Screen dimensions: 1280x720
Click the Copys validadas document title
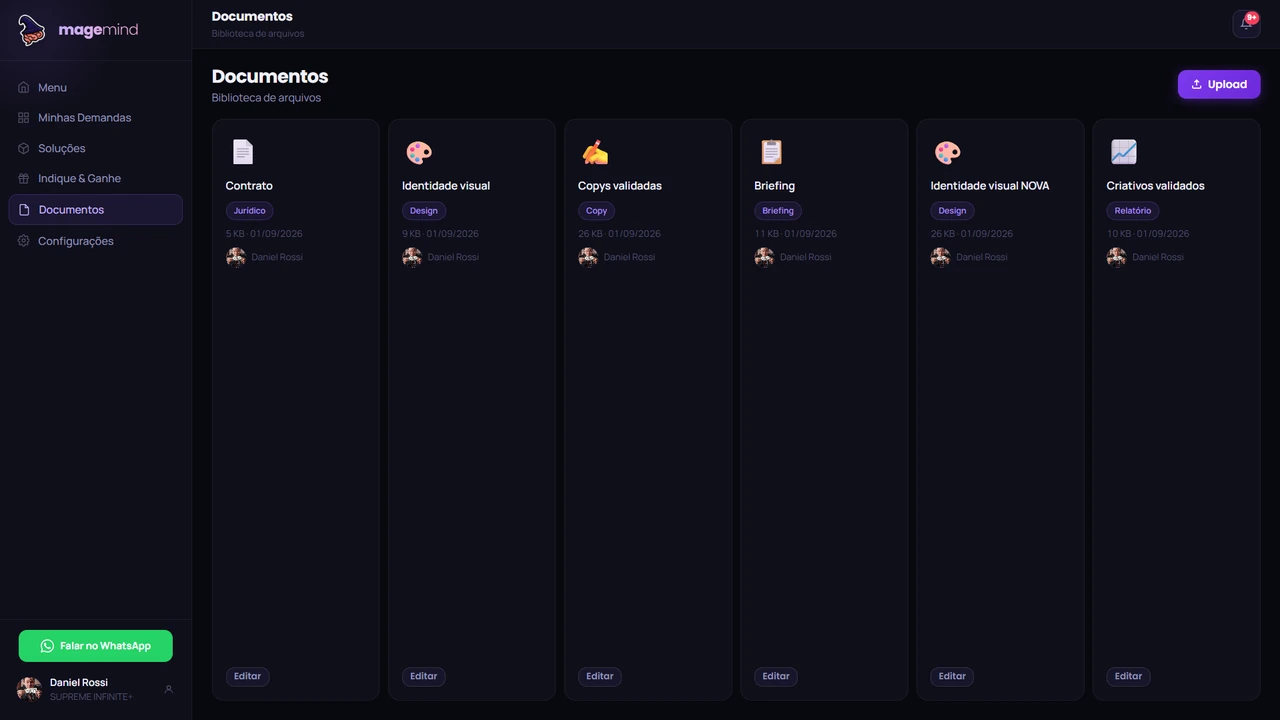[620, 186]
